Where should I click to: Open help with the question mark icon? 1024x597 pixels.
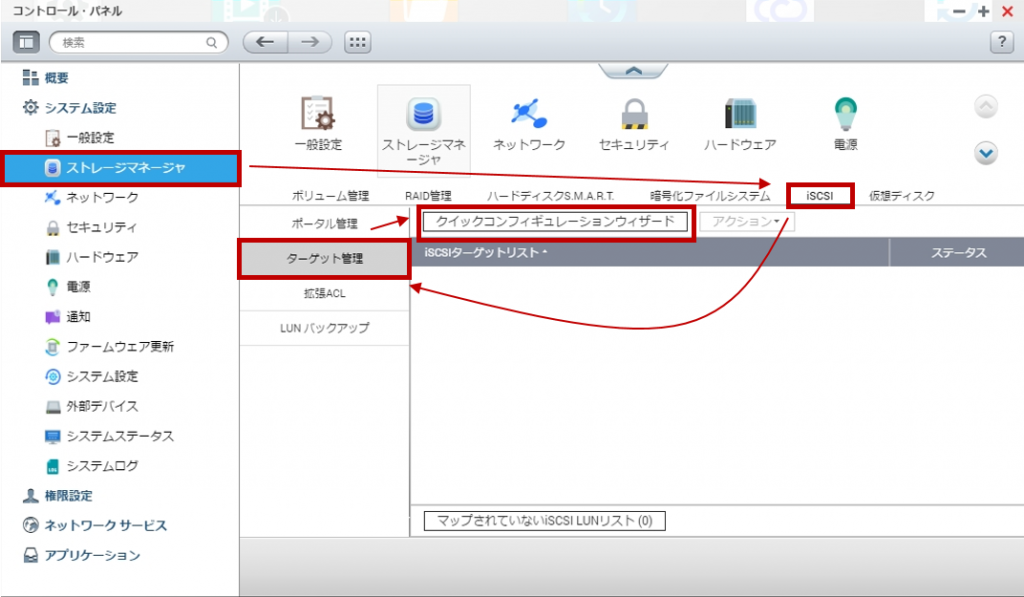[x=1002, y=42]
